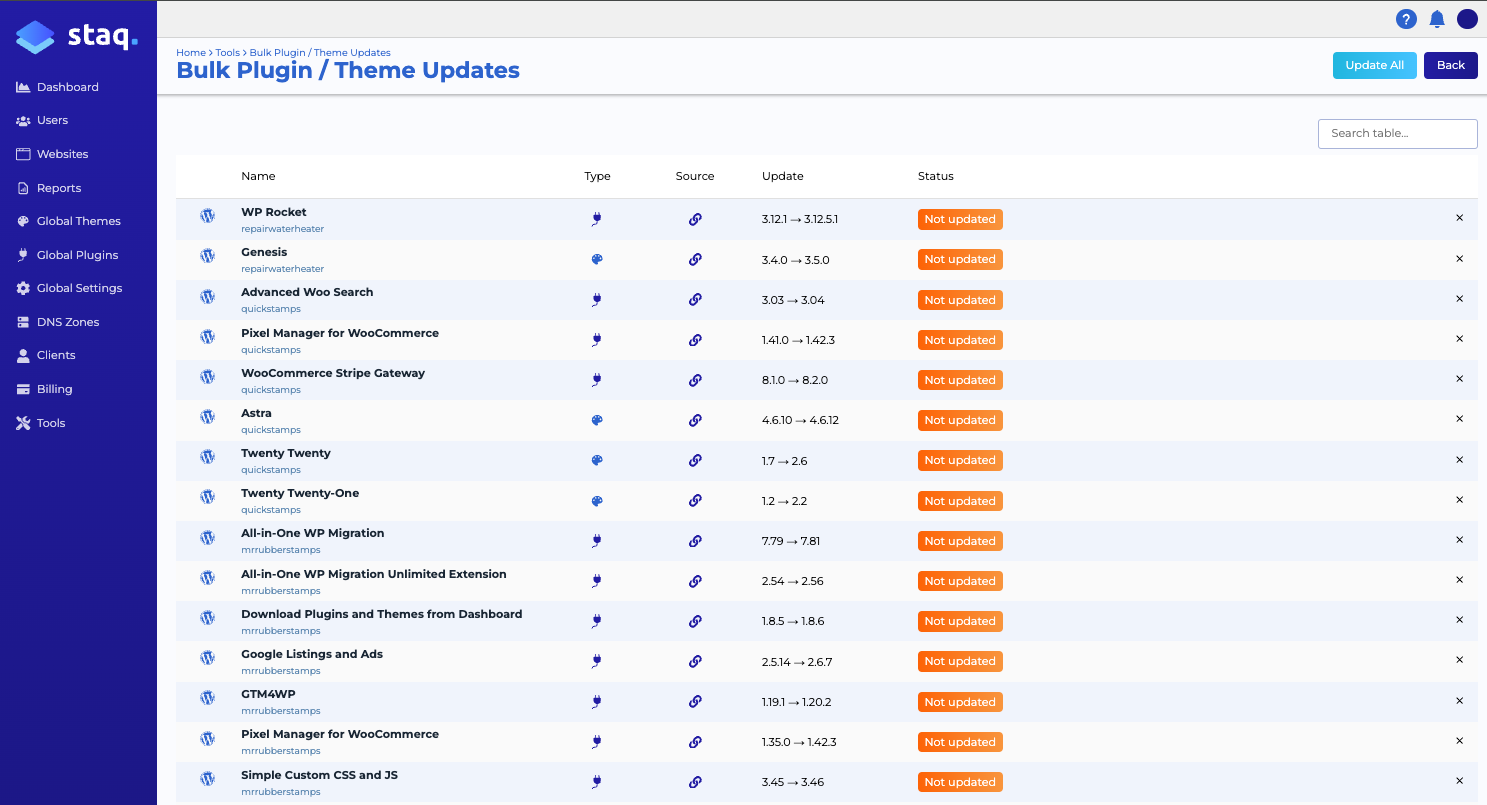
Task: Go to Tools in the breadcrumb
Action: pos(227,53)
